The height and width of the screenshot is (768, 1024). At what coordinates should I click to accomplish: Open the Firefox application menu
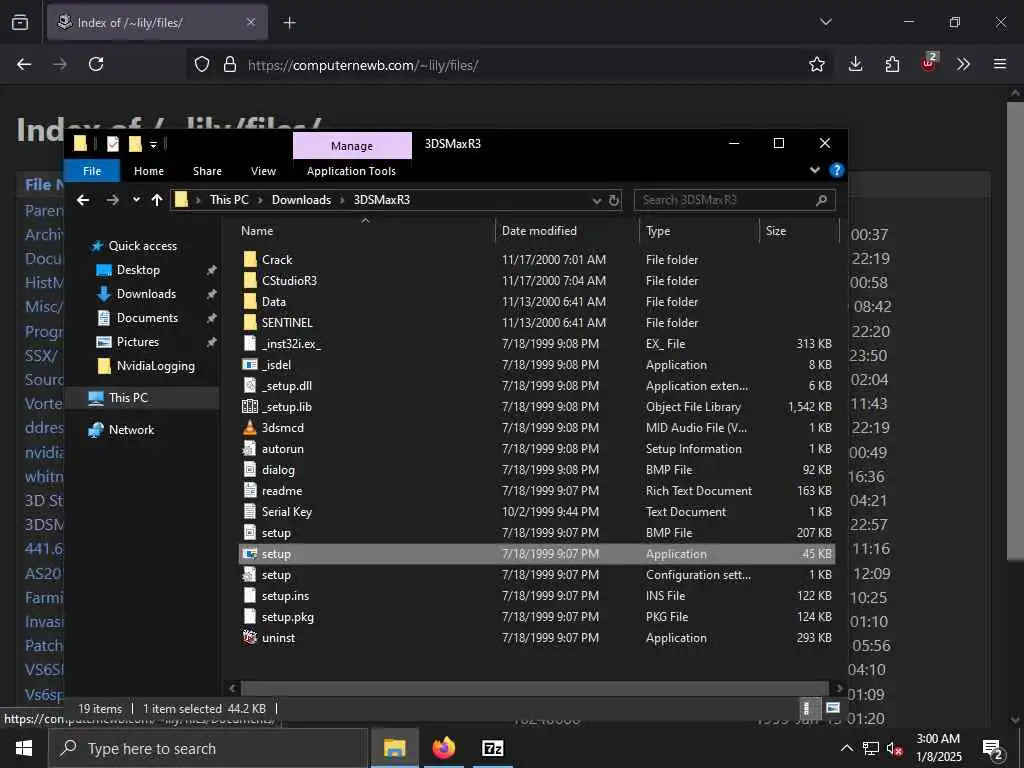pos(1000,64)
